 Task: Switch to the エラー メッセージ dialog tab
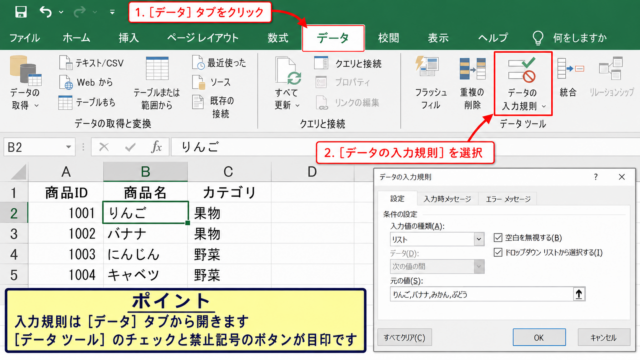[x=508, y=199]
